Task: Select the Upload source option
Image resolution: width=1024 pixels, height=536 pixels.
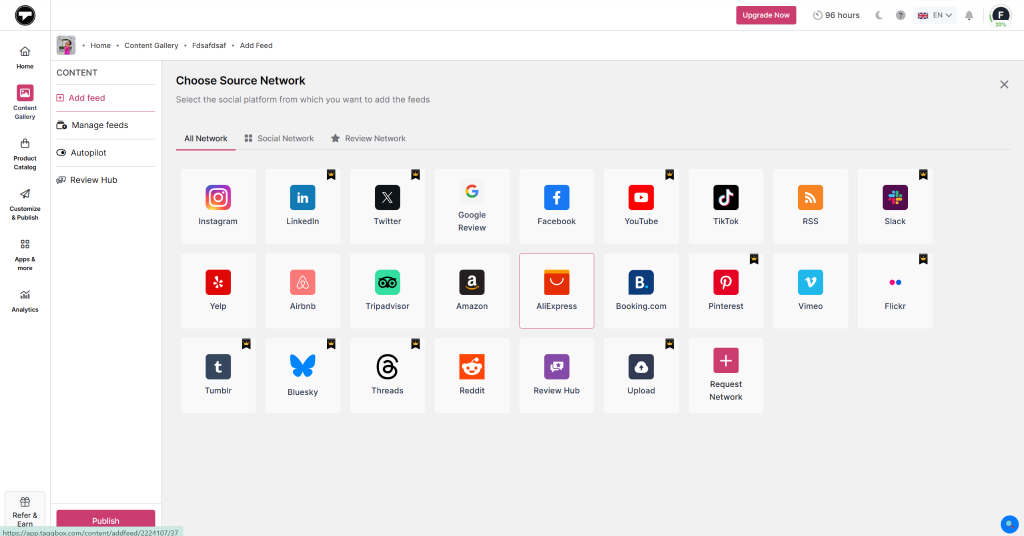Action: 641,375
